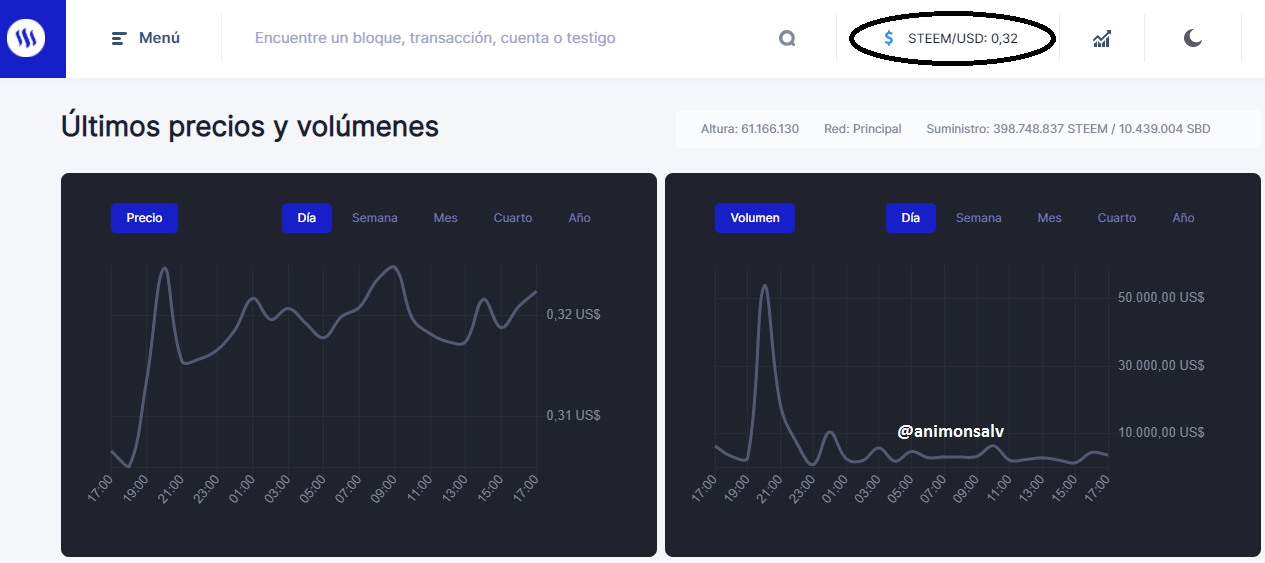
Task: Click the Red: Principal text
Action: point(863,129)
